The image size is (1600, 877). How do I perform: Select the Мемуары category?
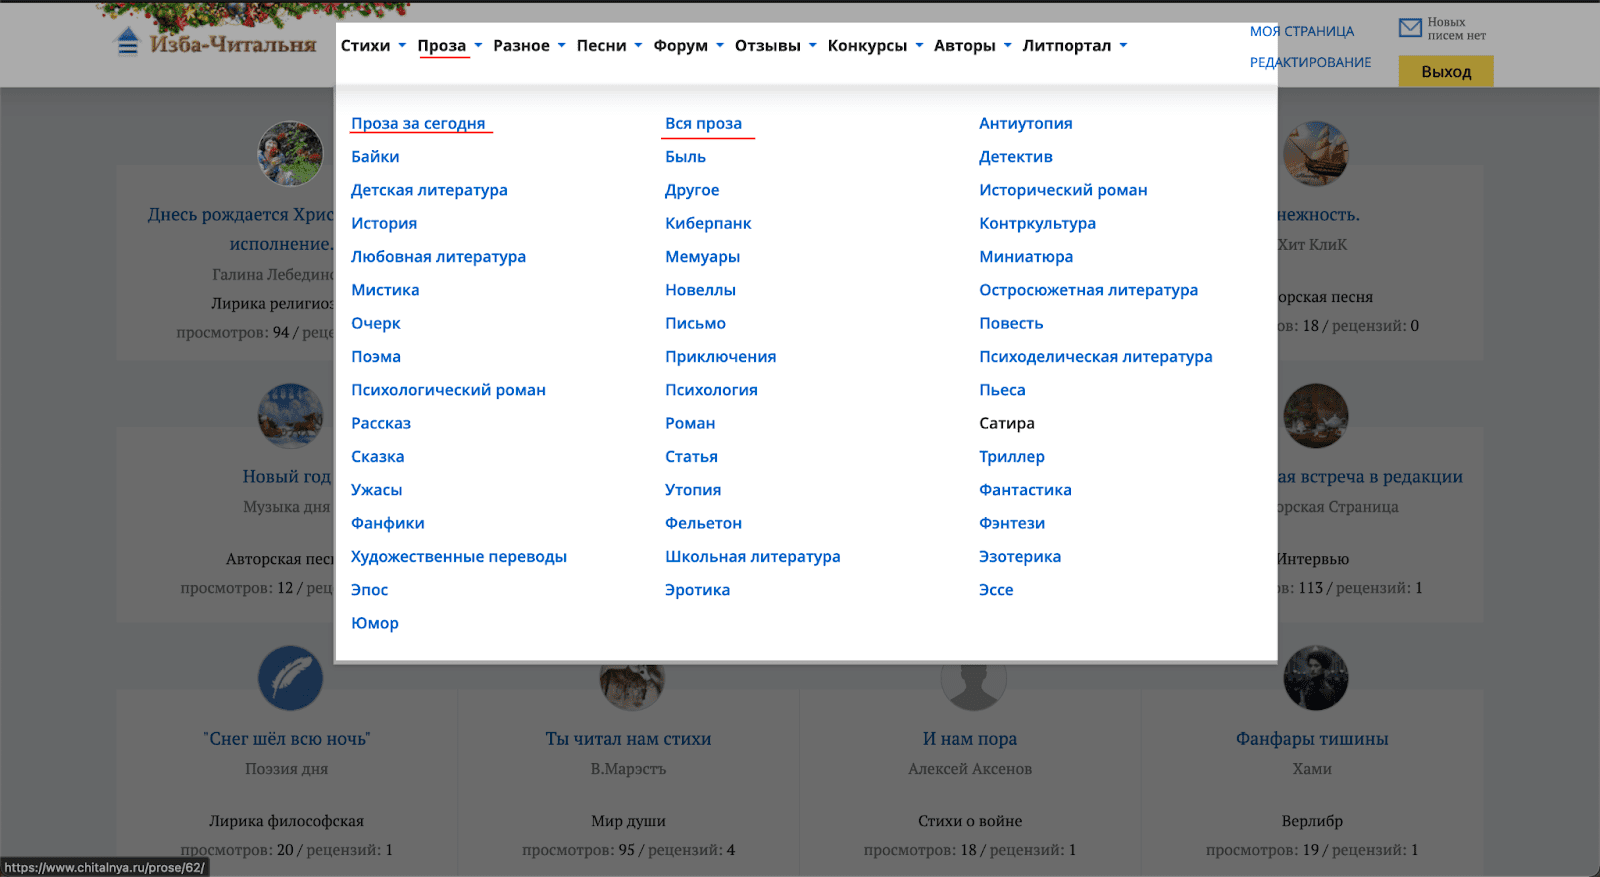(x=703, y=257)
